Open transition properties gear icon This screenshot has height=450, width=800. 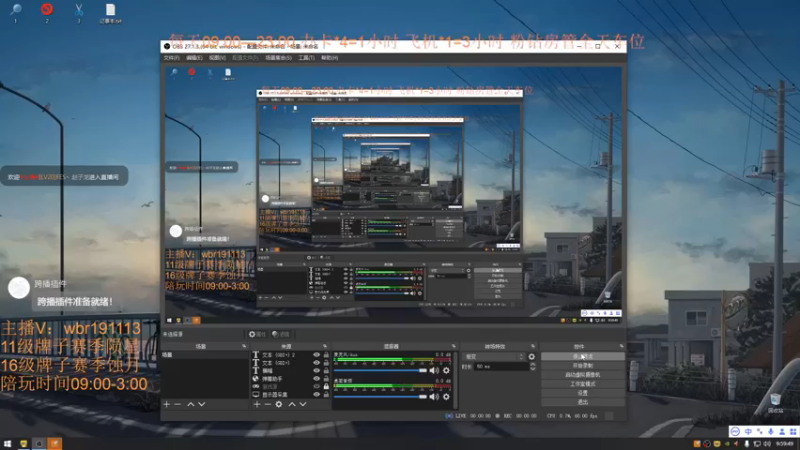coord(532,357)
